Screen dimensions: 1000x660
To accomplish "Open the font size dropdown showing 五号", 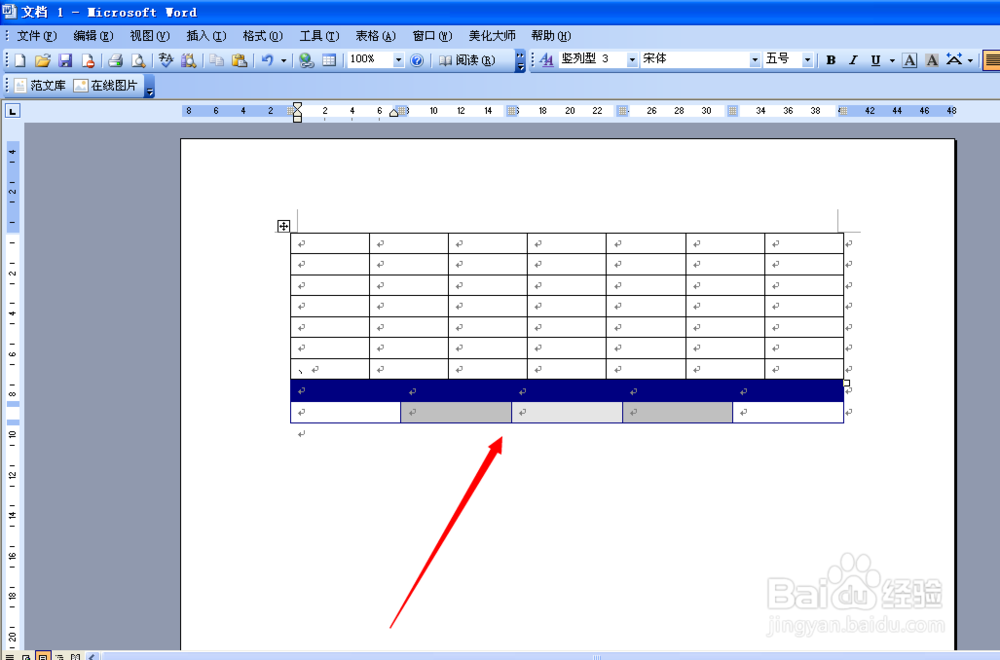I will [807, 60].
